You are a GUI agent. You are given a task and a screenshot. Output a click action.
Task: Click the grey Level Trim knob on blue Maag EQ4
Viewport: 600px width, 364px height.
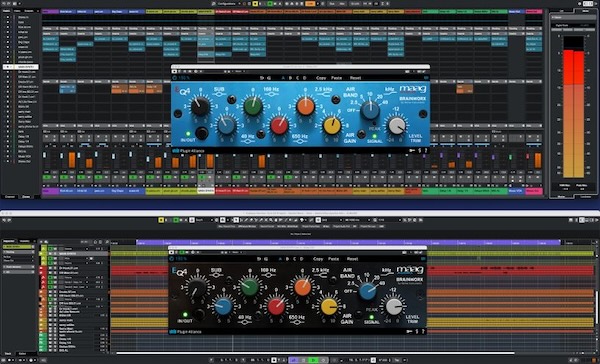pyautogui.click(x=397, y=126)
